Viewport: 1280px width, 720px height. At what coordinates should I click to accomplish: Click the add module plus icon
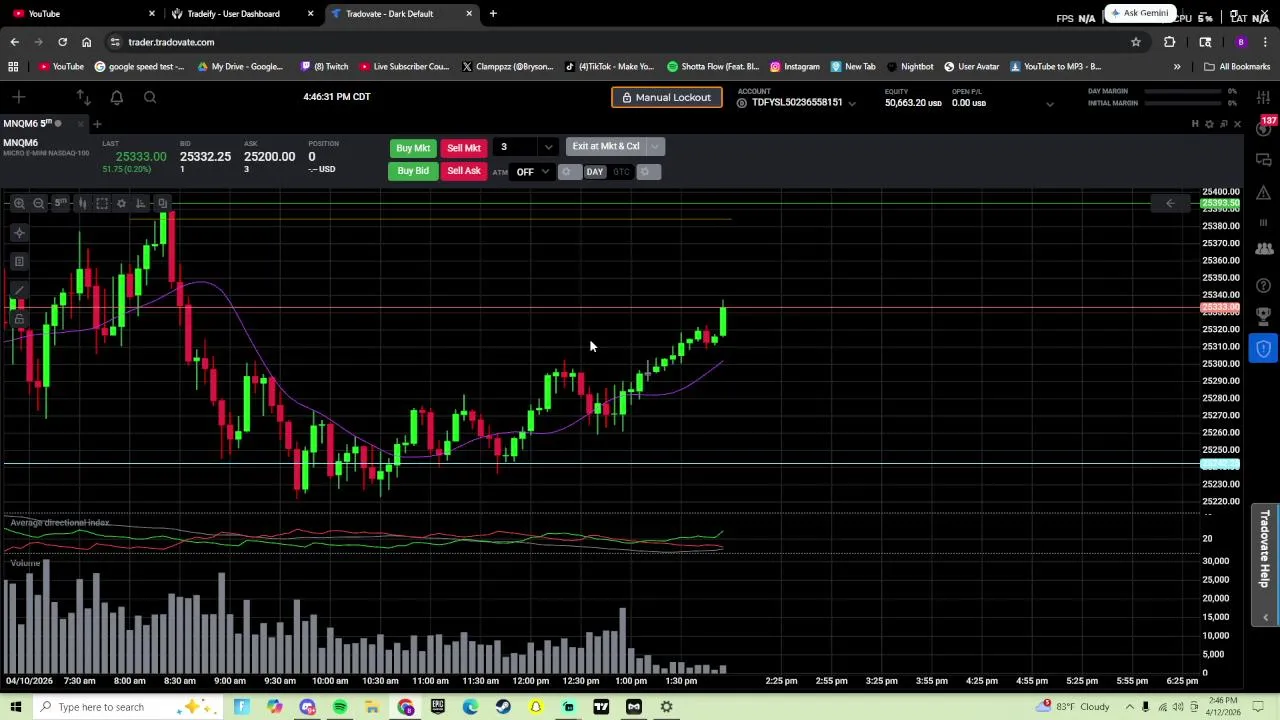pyautogui.click(x=19, y=97)
